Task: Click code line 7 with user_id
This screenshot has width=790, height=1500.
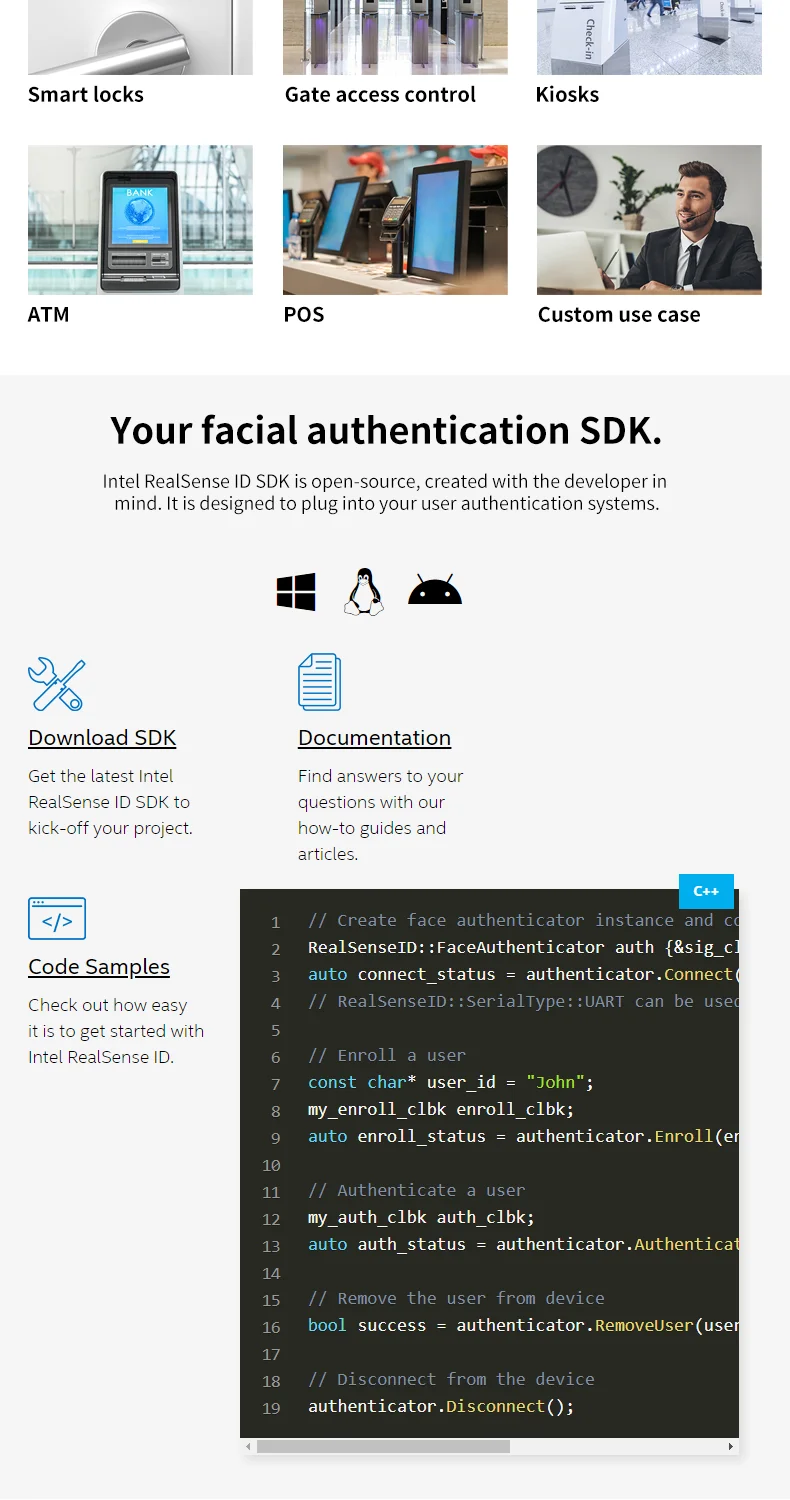Action: (x=451, y=1083)
